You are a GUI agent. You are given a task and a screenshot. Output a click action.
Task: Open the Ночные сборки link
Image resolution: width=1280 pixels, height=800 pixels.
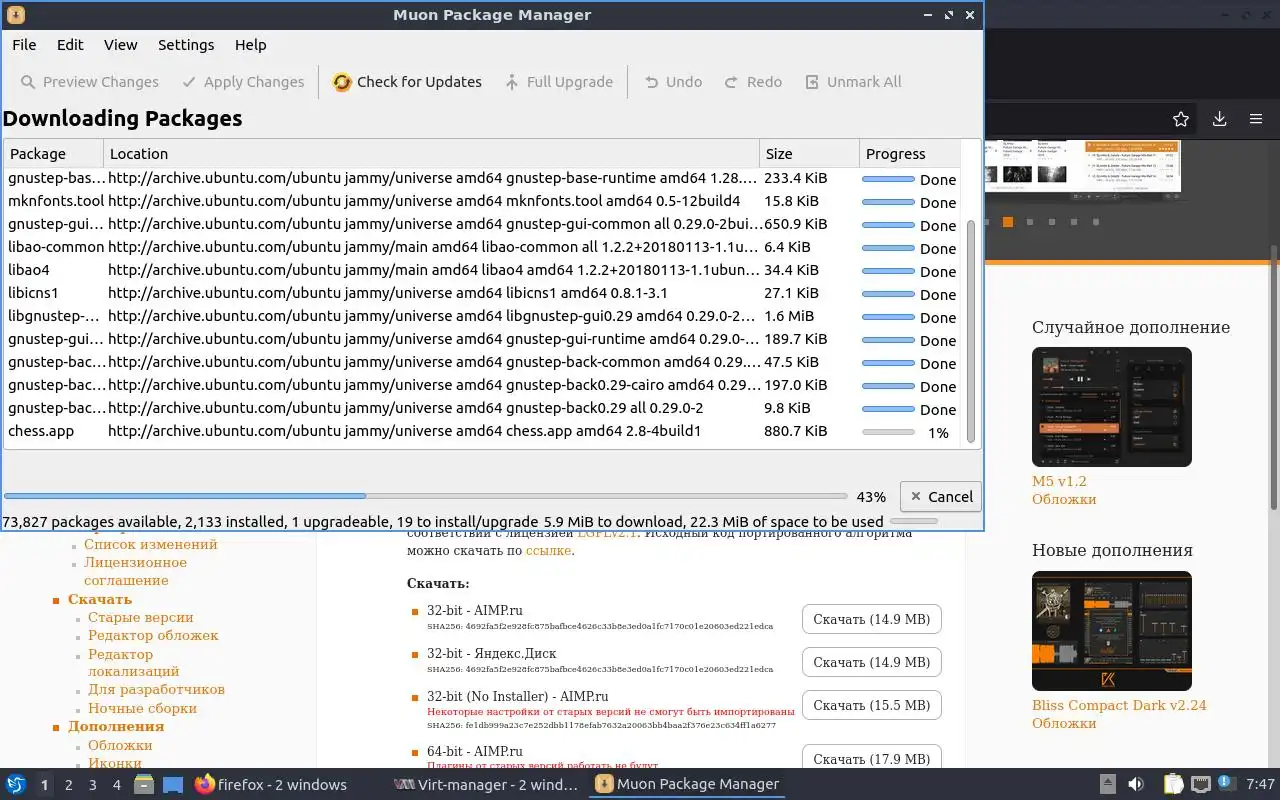pyautogui.click(x=142, y=708)
